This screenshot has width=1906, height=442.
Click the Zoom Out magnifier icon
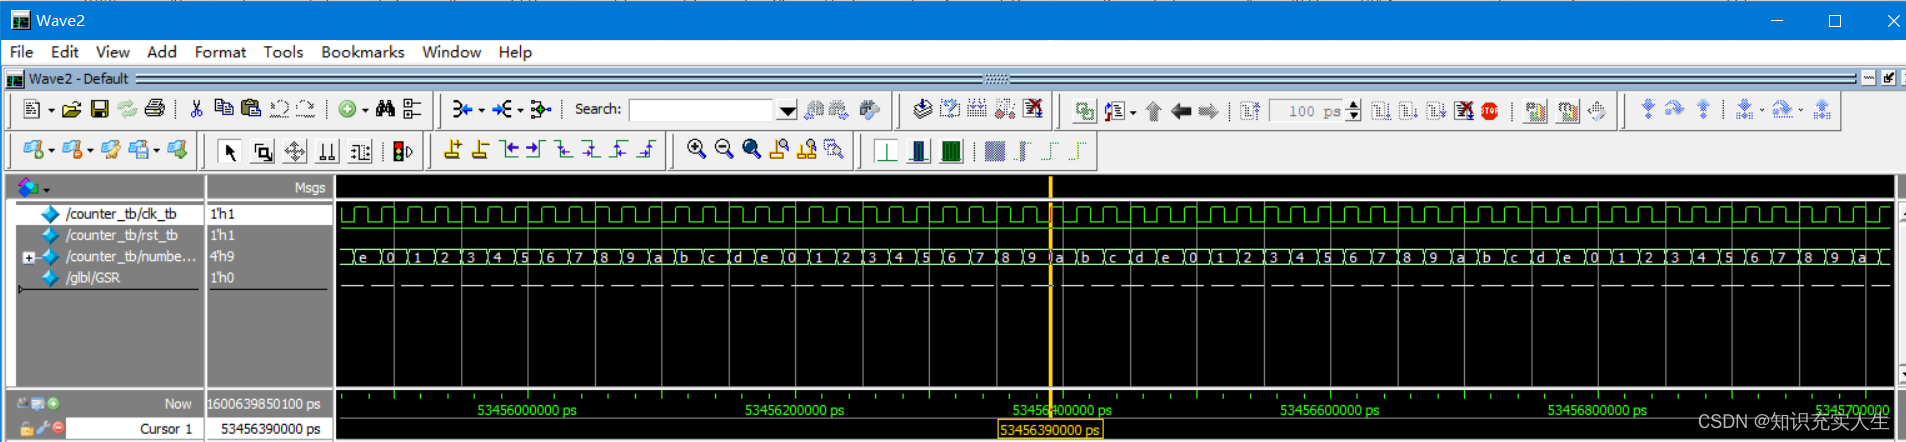point(724,150)
